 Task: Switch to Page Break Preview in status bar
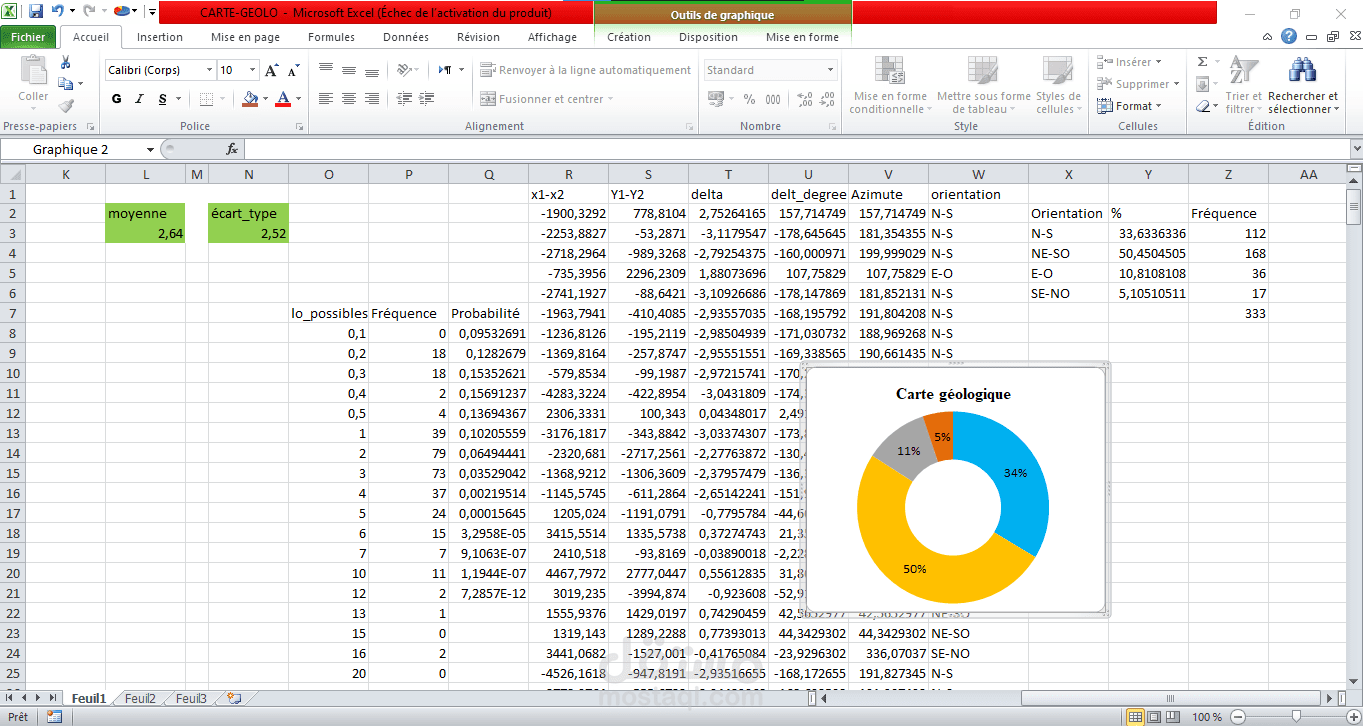(x=1172, y=716)
